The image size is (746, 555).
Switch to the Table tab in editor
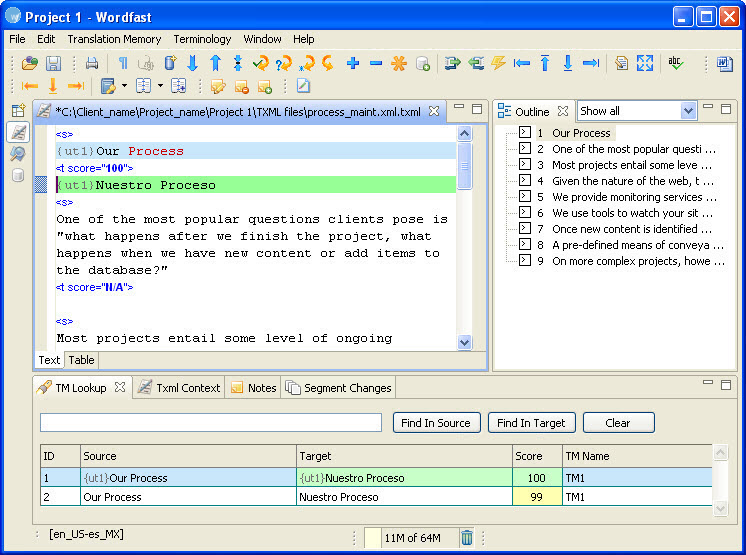point(81,360)
